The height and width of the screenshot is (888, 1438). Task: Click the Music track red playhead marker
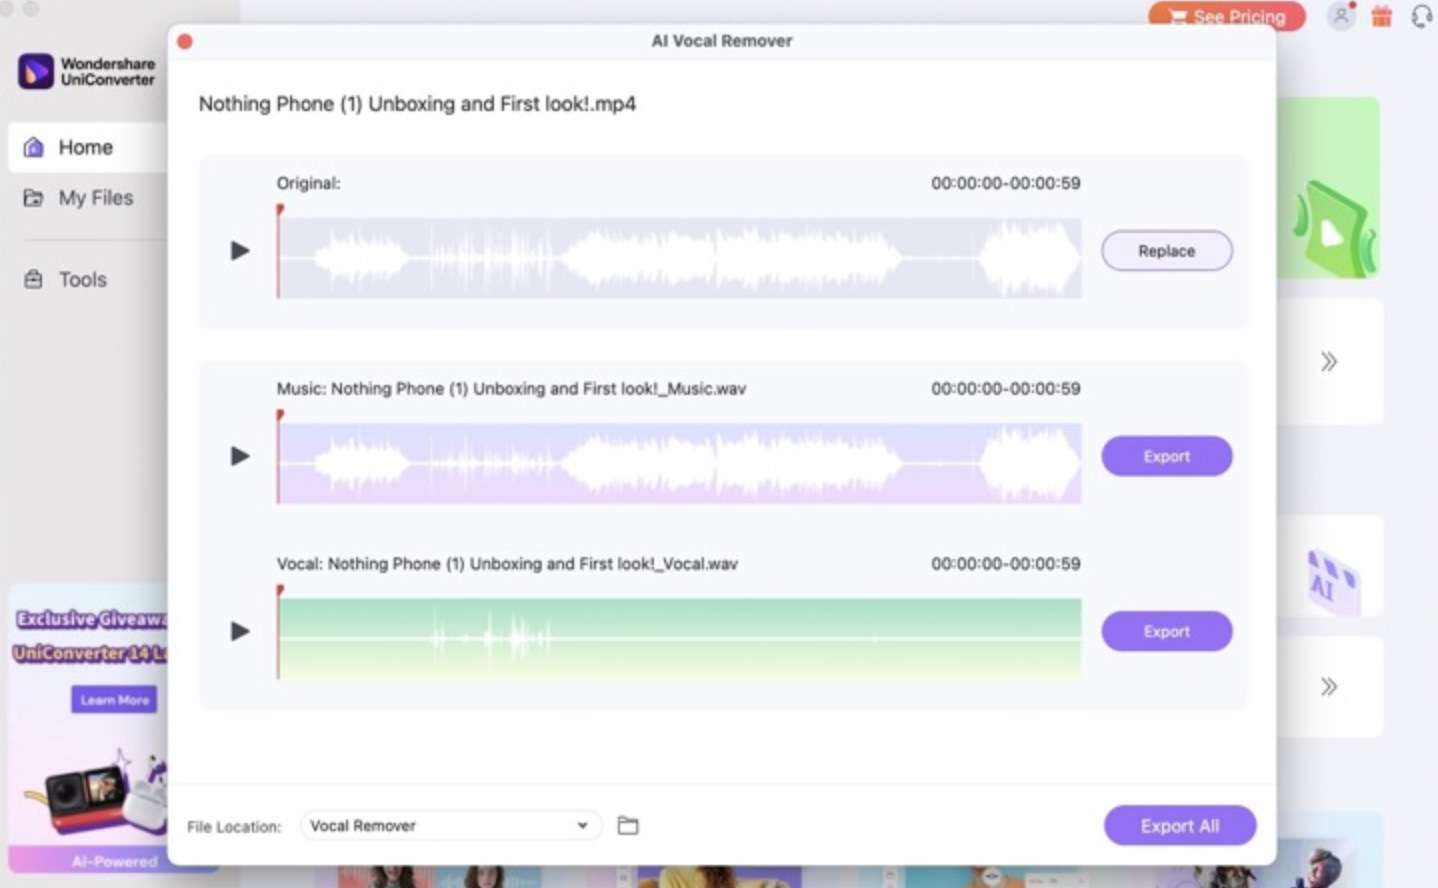[x=280, y=415]
